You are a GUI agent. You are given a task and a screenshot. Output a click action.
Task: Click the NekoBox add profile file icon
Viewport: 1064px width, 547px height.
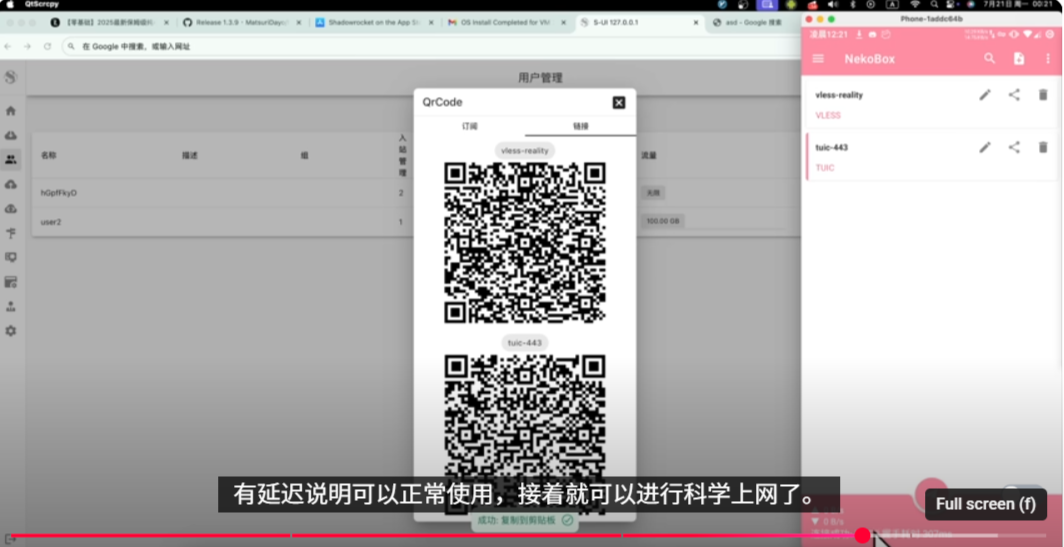click(x=1019, y=59)
